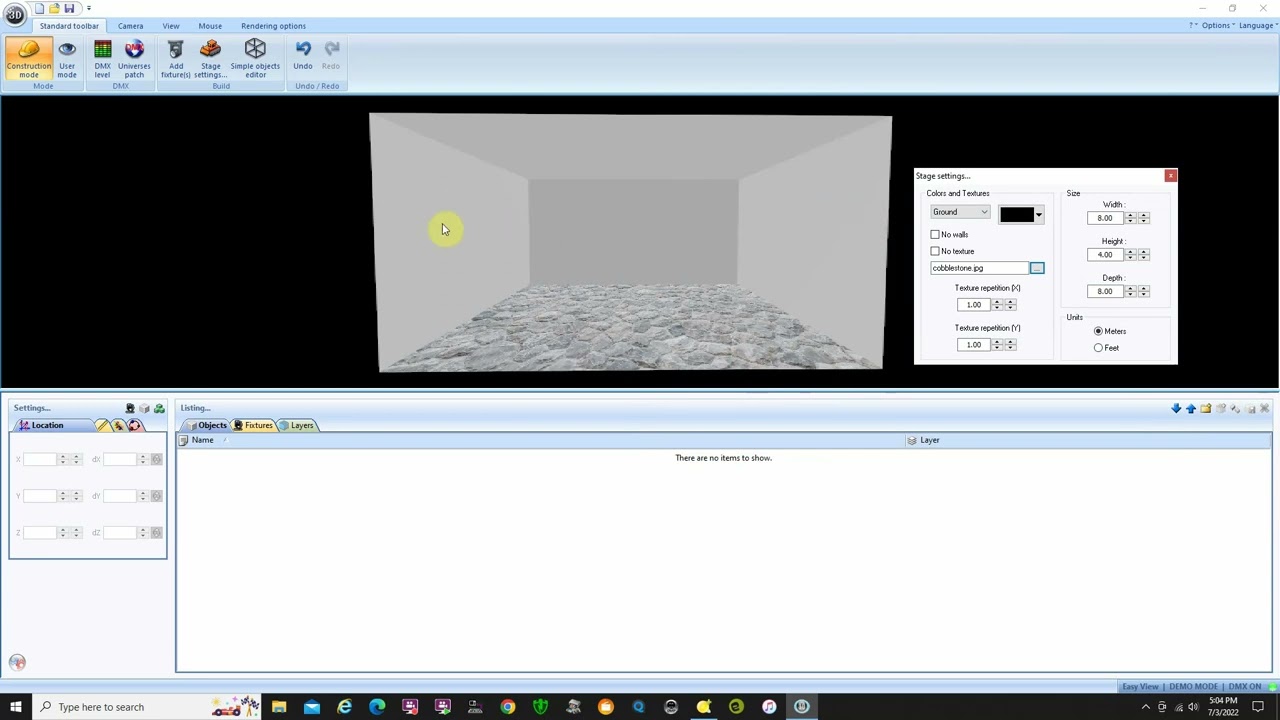The height and width of the screenshot is (720, 1280).
Task: Click the Width value field
Action: 1106,218
